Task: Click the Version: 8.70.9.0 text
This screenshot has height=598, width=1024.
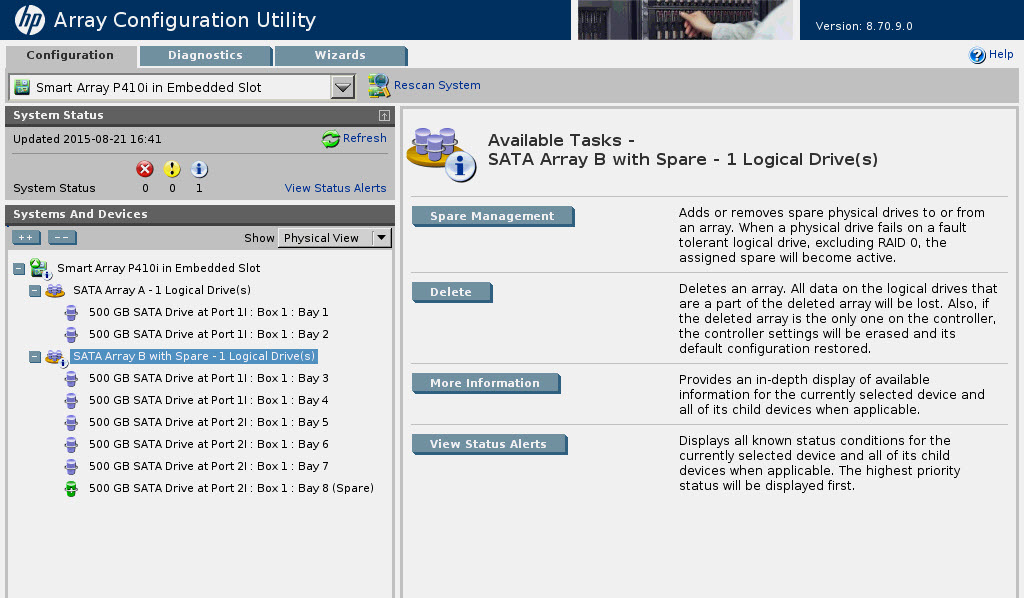Action: point(863,26)
